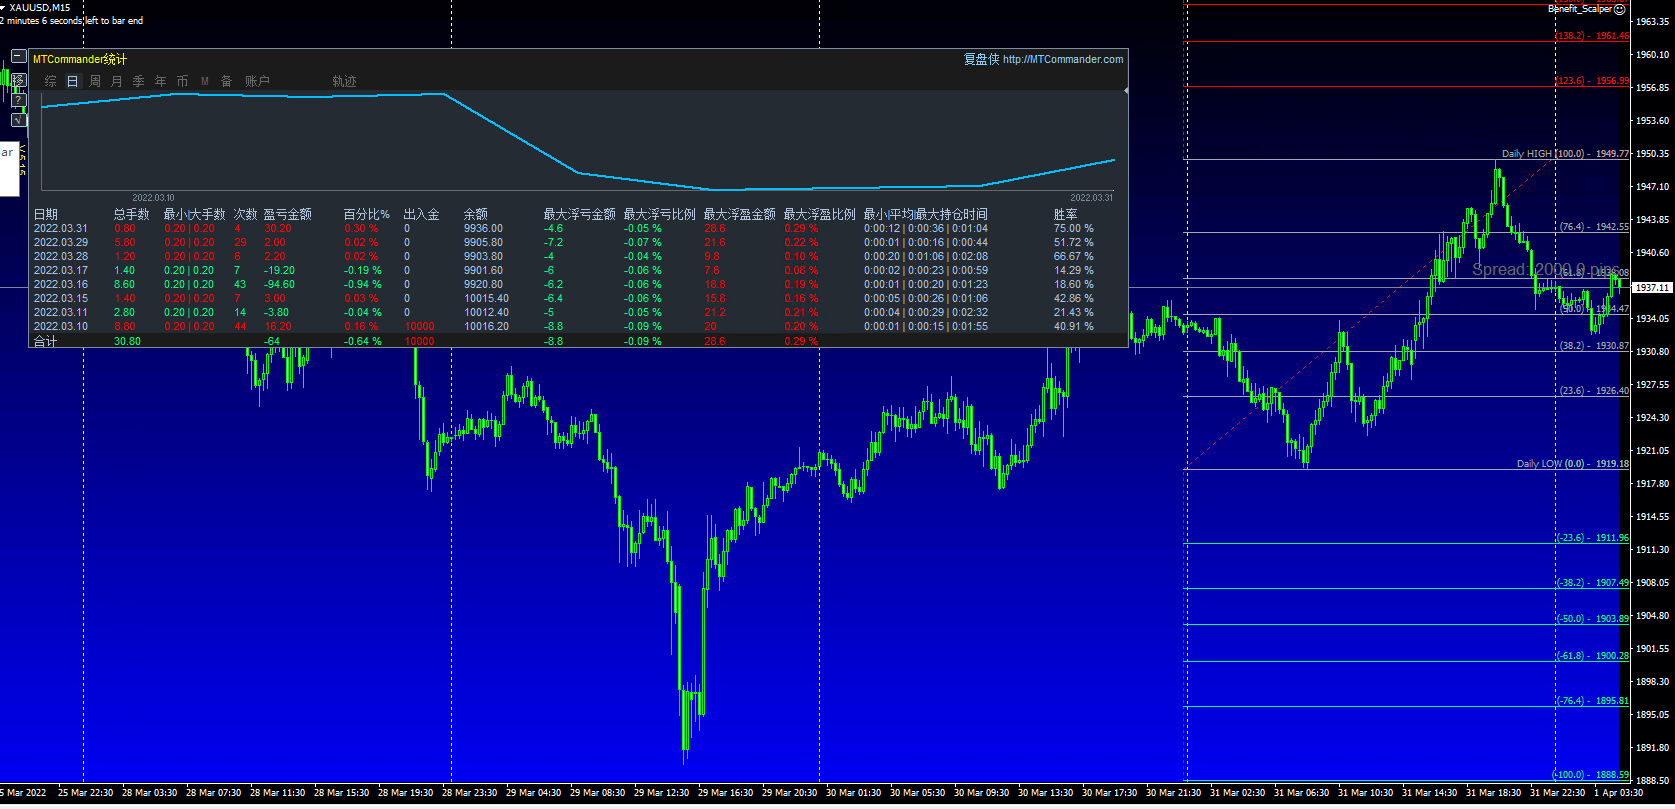
Task: Click the Daily LOW (0.0) - 1919.18 label
Action: click(x=1572, y=464)
